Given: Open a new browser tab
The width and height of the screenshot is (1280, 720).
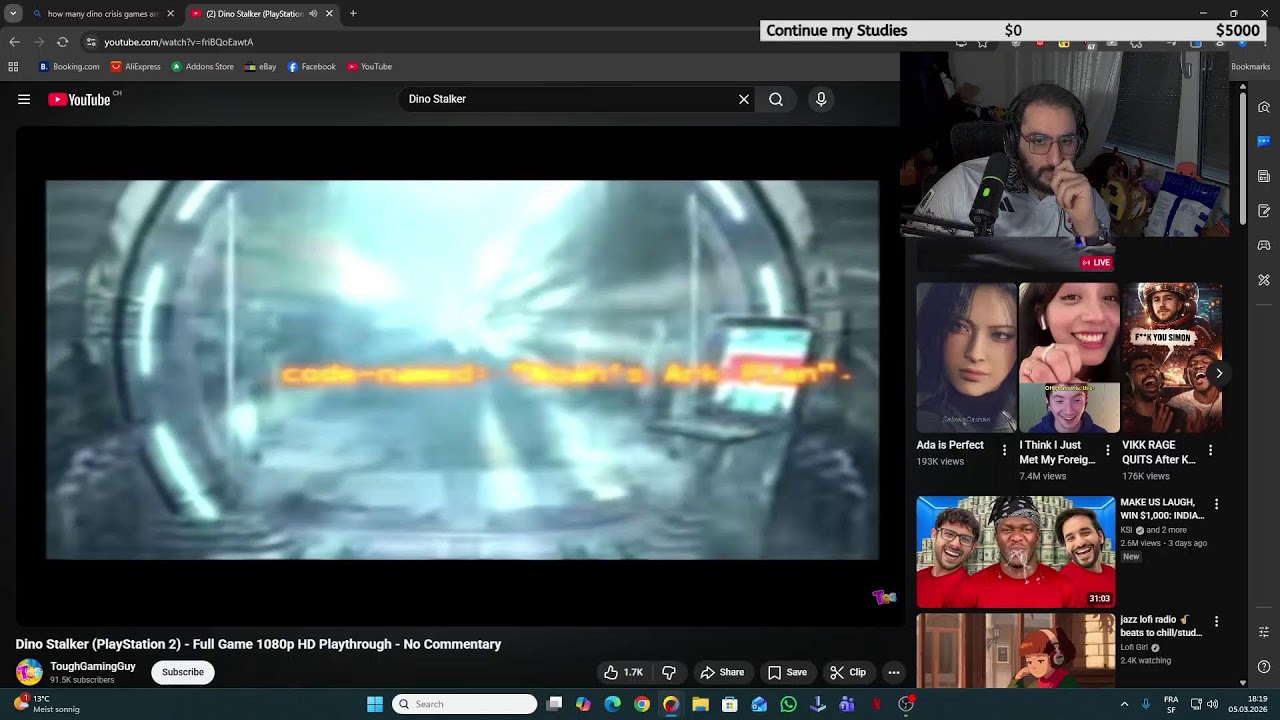Looking at the screenshot, I should click(x=353, y=14).
